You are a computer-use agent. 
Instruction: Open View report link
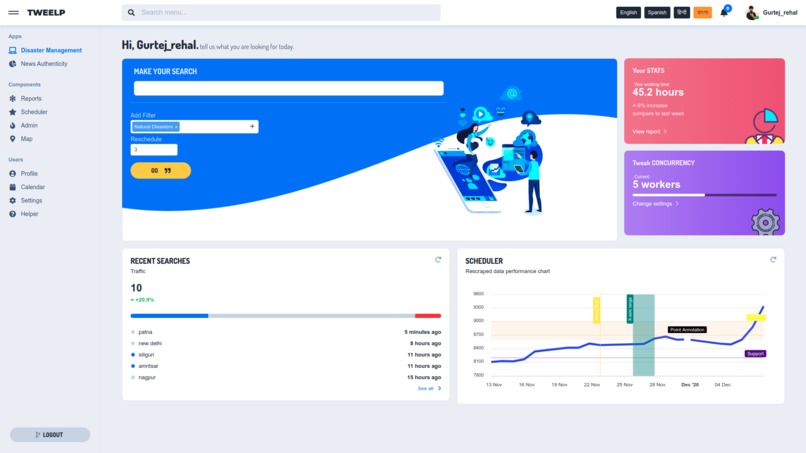[649, 132]
